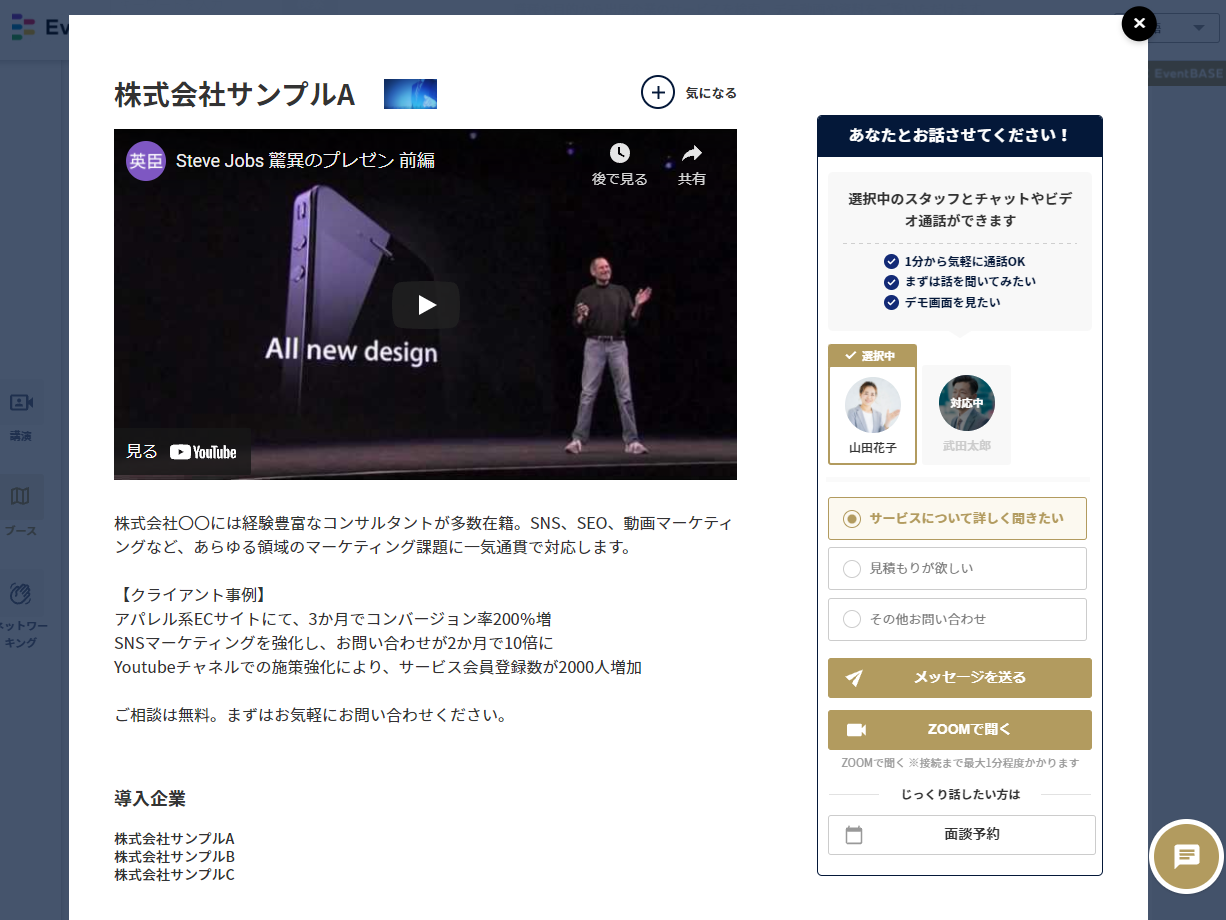Open the 英臣 channel avatar
Viewport: 1226px width, 920px height.
(146, 161)
